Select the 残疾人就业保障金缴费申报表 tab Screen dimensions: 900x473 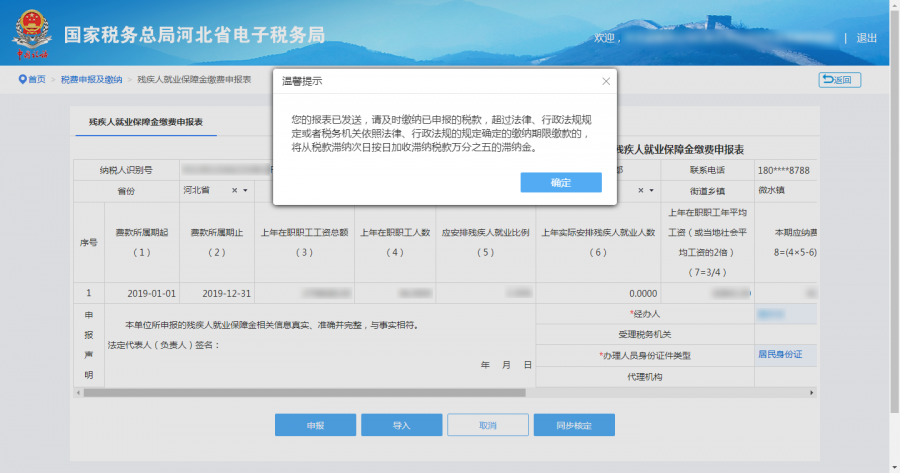146,121
